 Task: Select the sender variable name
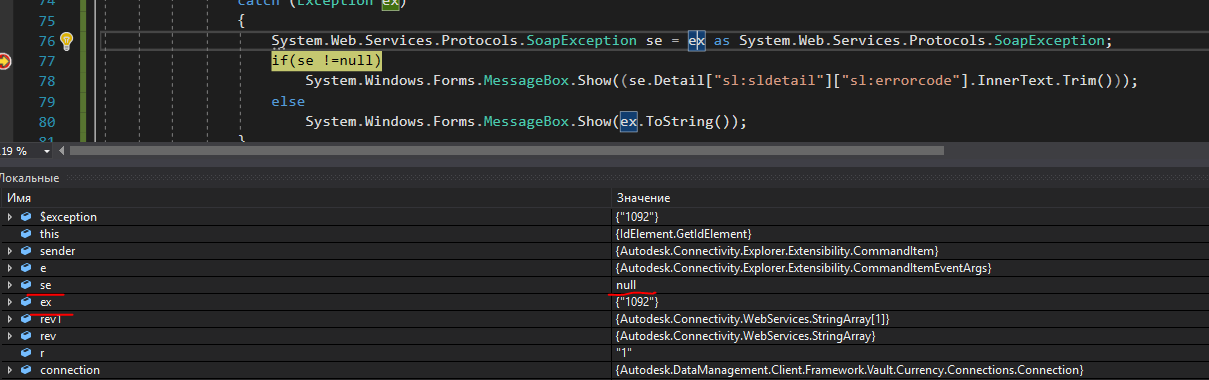point(57,250)
